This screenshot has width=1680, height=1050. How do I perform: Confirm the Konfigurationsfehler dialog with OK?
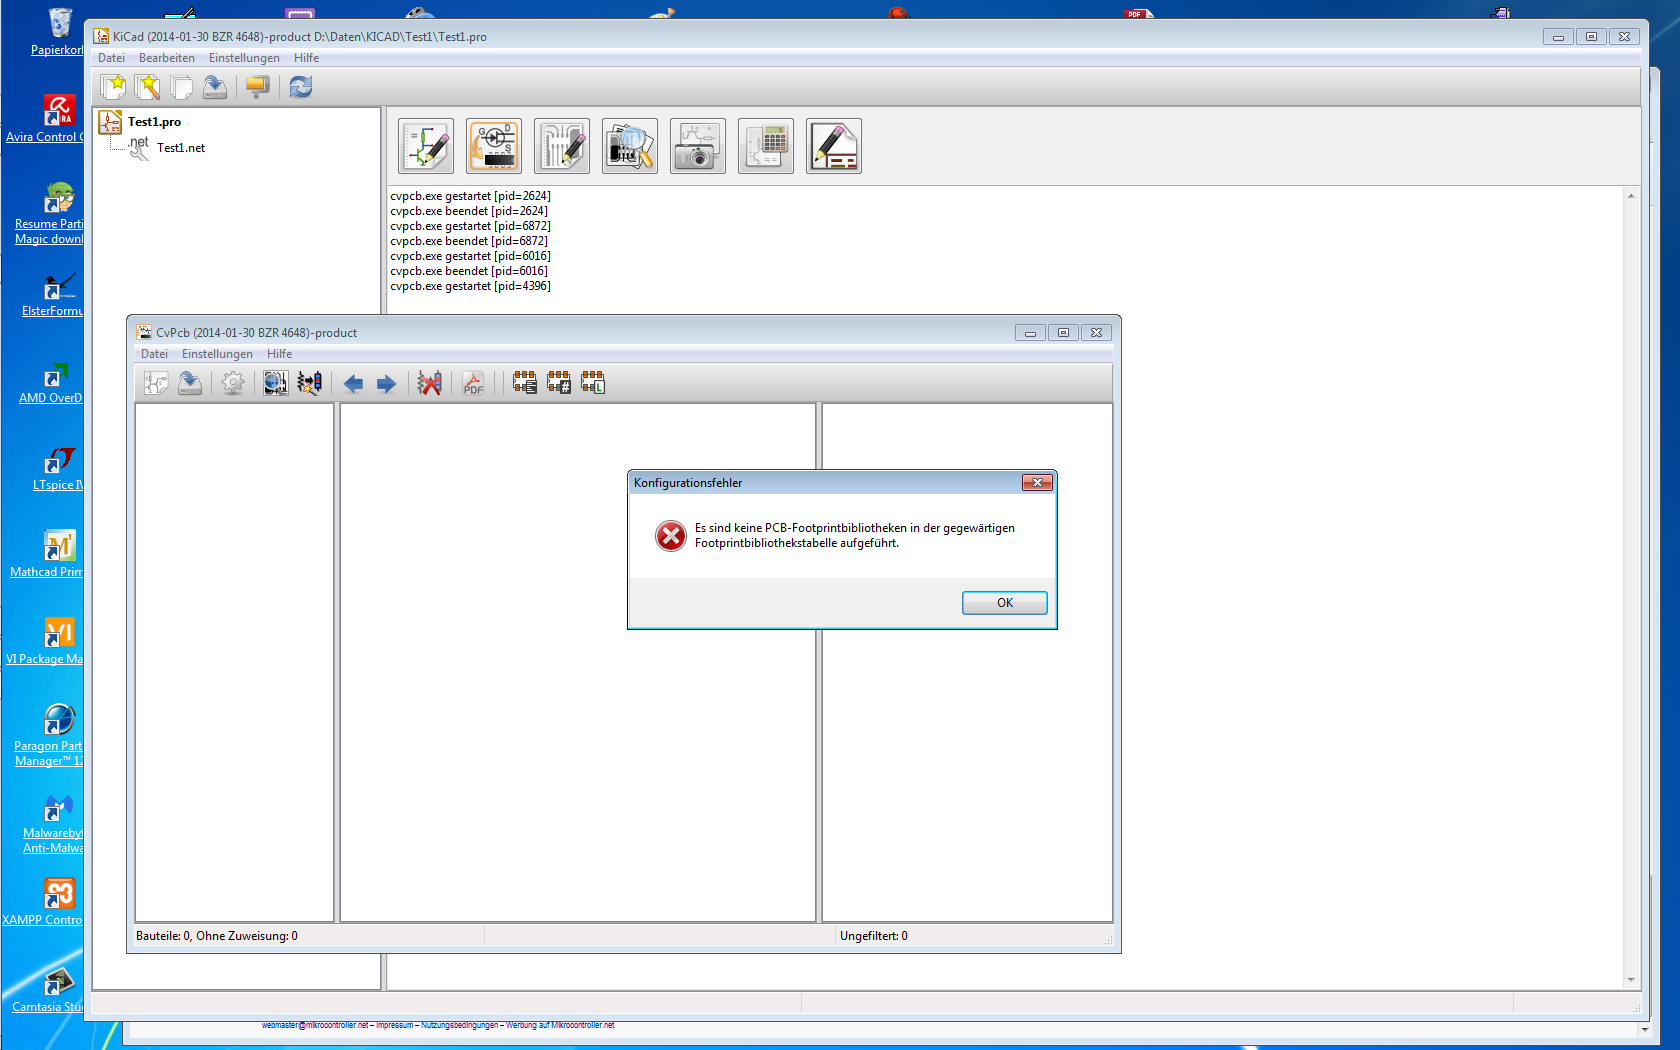(1005, 603)
